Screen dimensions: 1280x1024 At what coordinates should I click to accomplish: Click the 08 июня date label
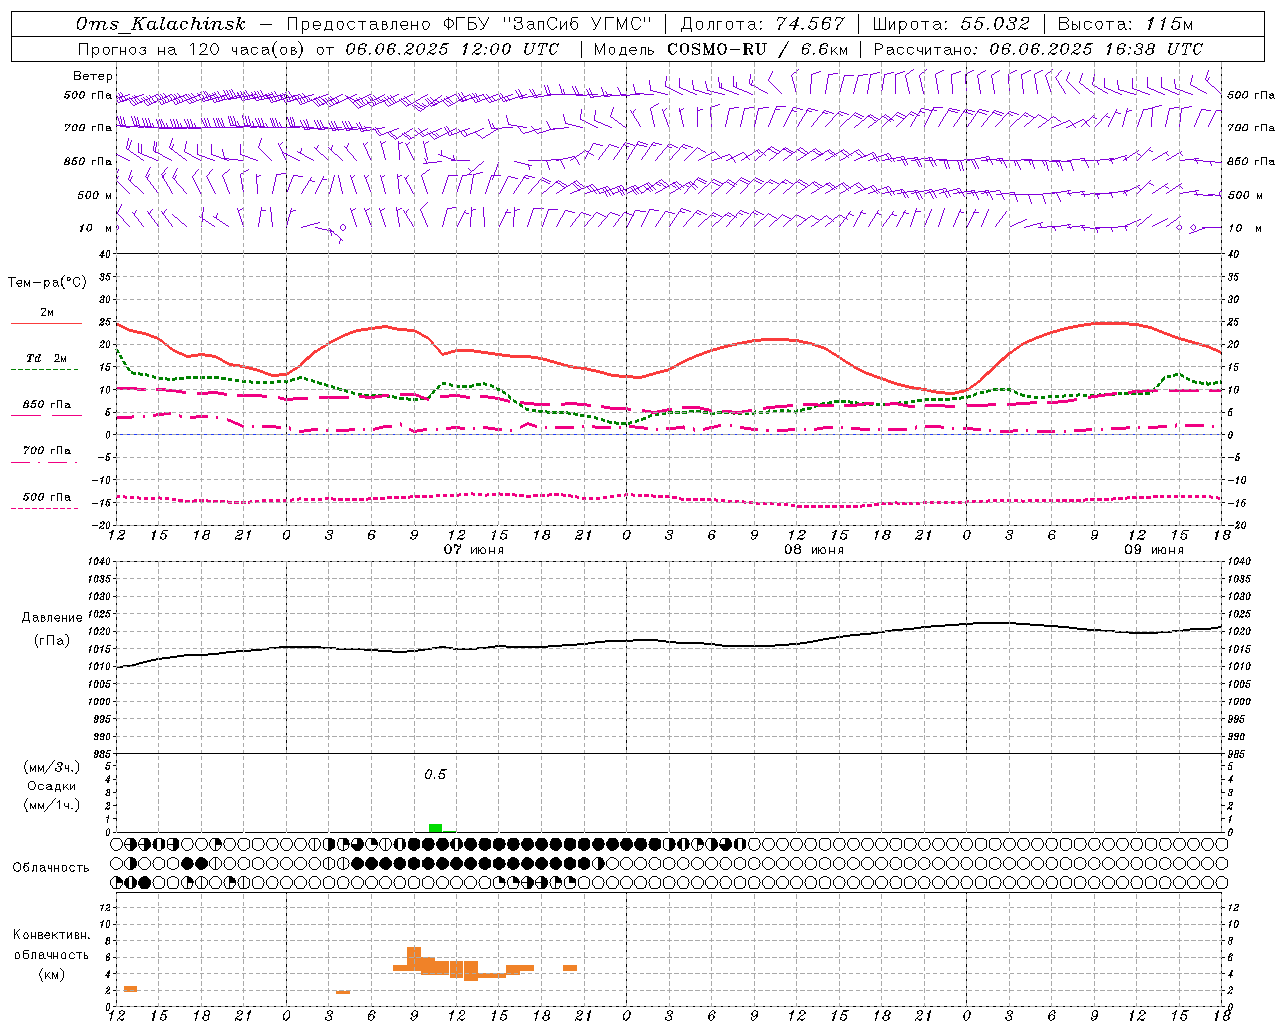tap(814, 550)
